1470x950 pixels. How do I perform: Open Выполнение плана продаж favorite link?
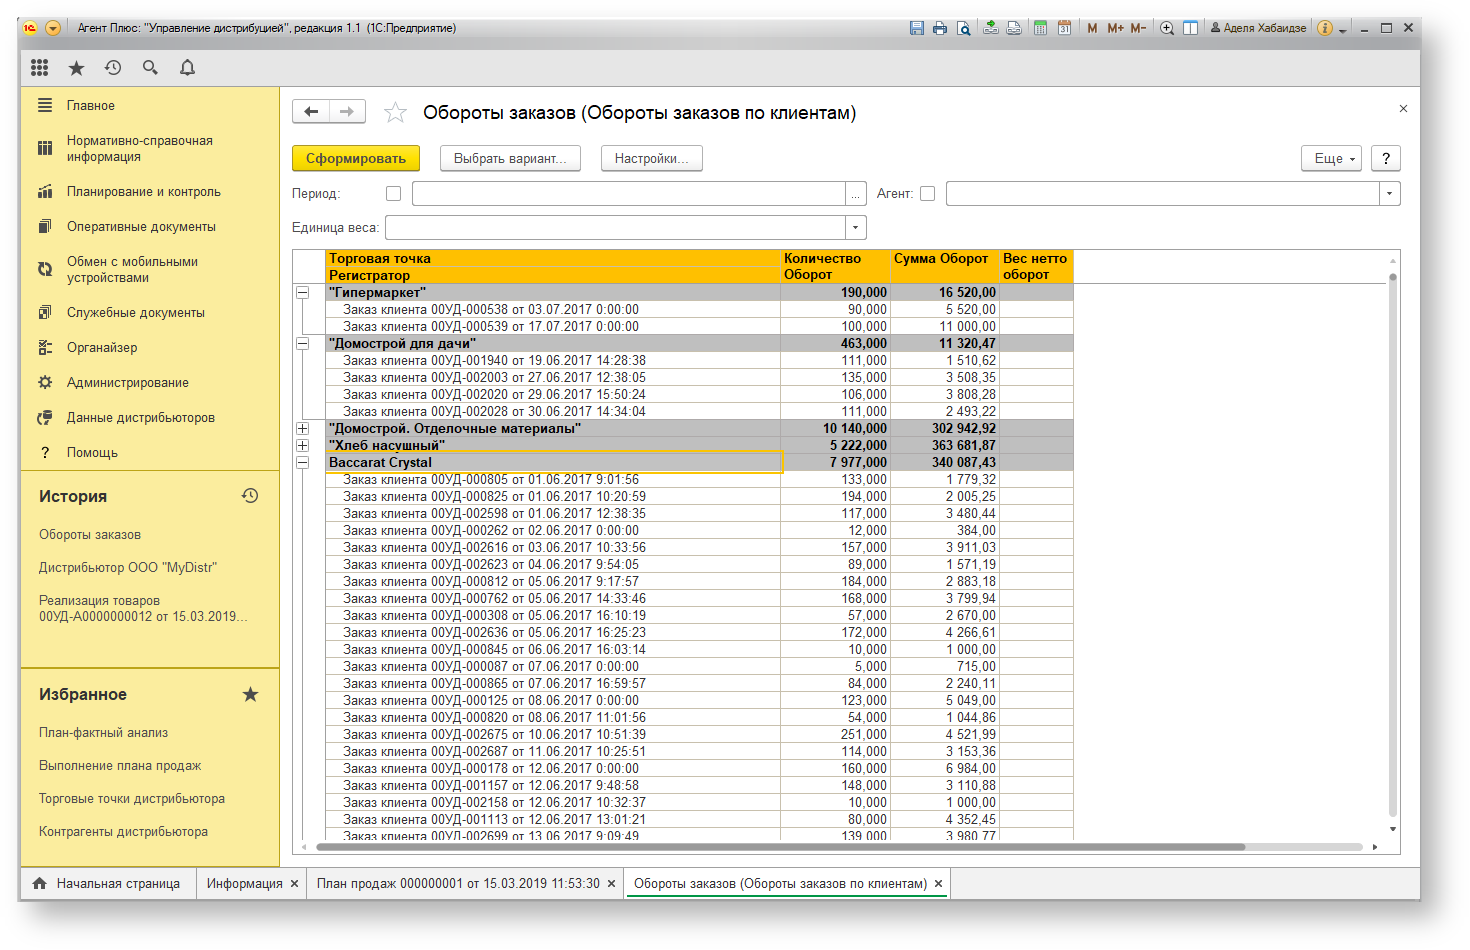click(120, 765)
